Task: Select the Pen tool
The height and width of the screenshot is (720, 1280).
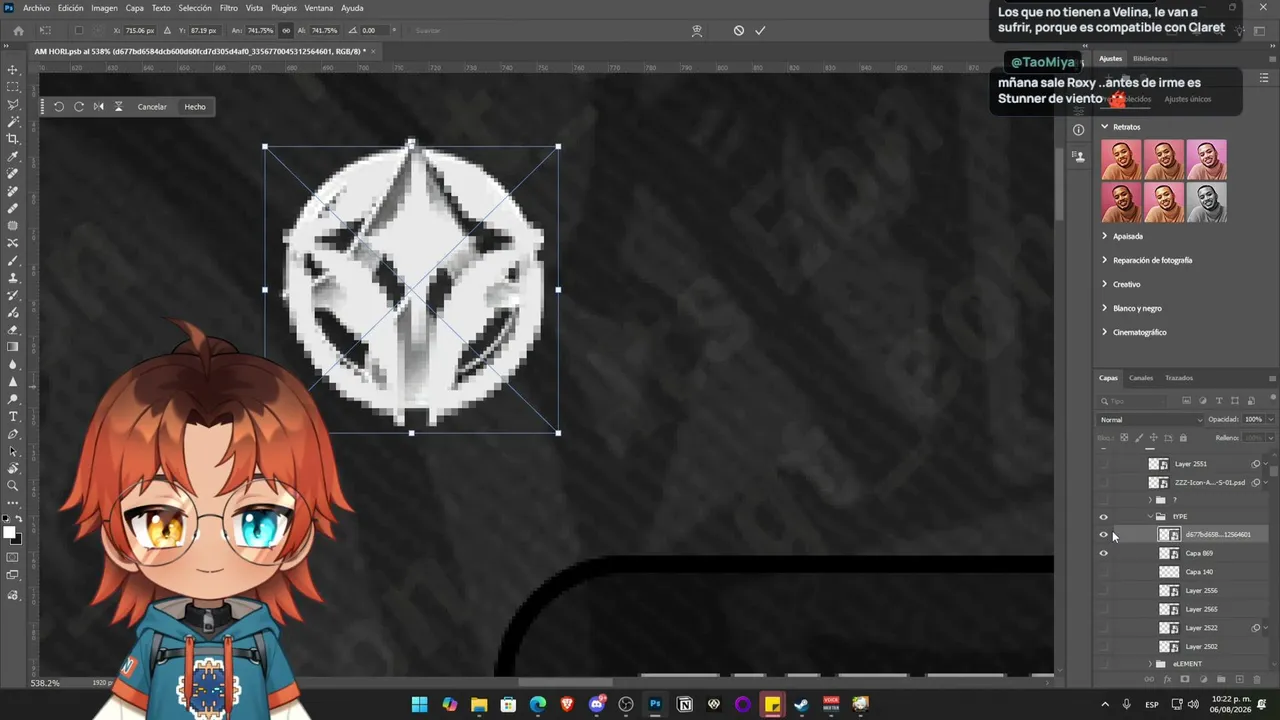Action: coord(13,434)
